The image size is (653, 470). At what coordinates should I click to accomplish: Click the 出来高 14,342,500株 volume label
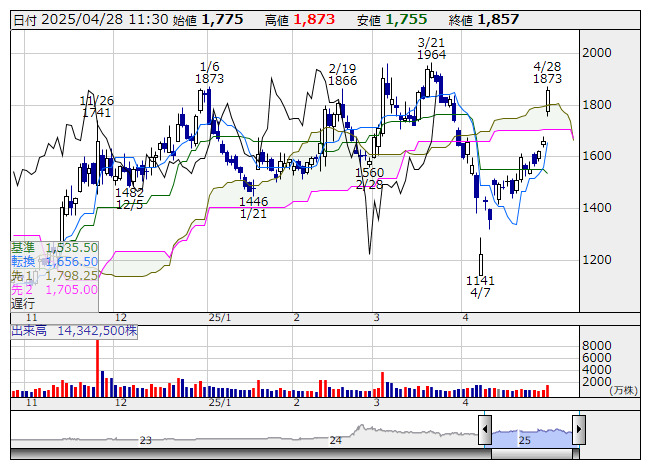pos(74,331)
